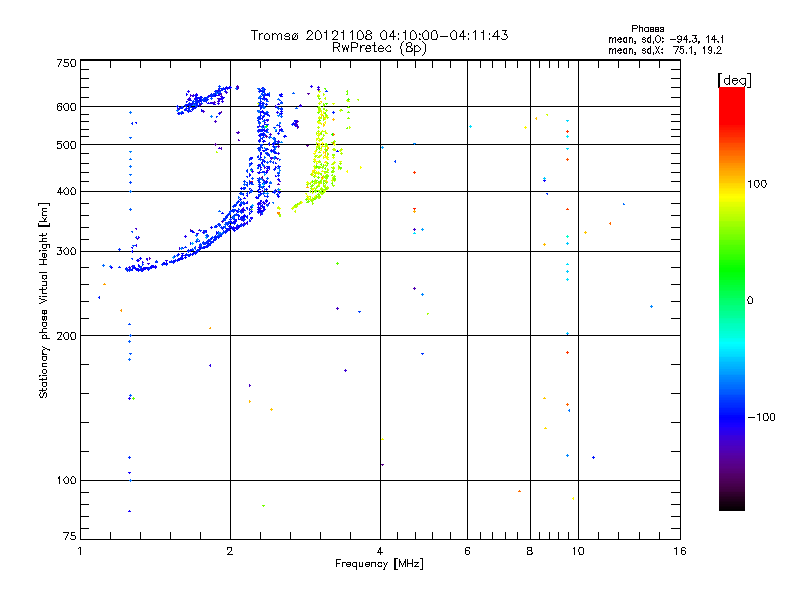Click the '2' x-axis tick label
The image size is (800, 600).
coord(230,552)
